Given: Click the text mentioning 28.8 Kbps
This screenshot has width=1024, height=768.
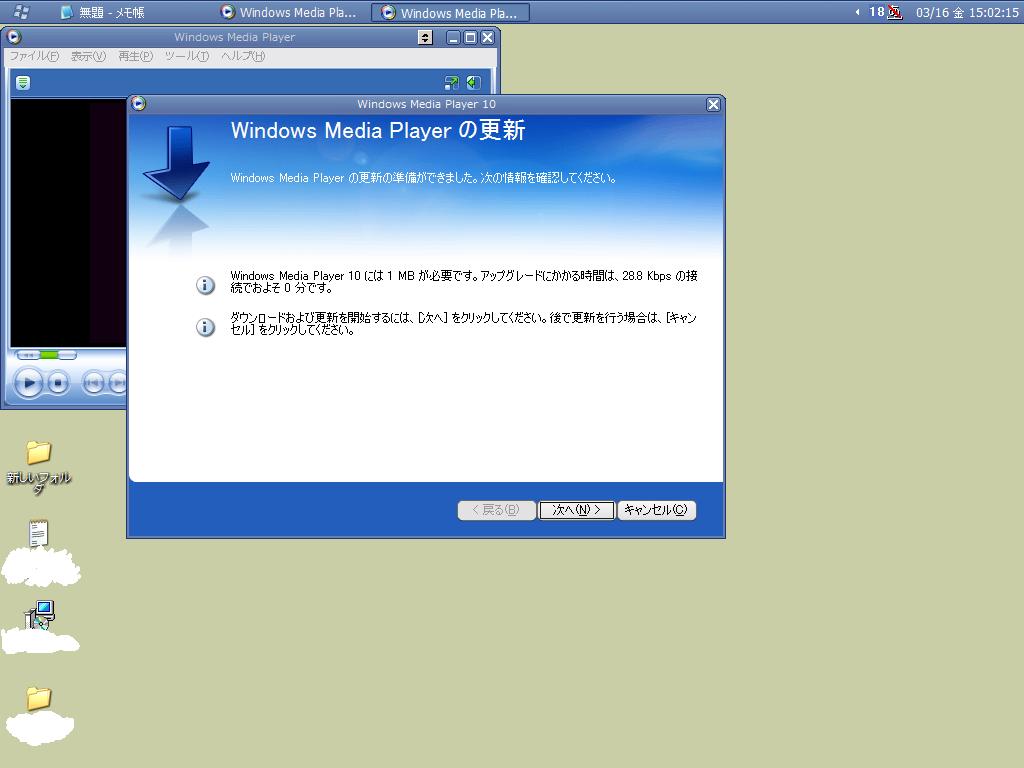Looking at the screenshot, I should [x=464, y=281].
